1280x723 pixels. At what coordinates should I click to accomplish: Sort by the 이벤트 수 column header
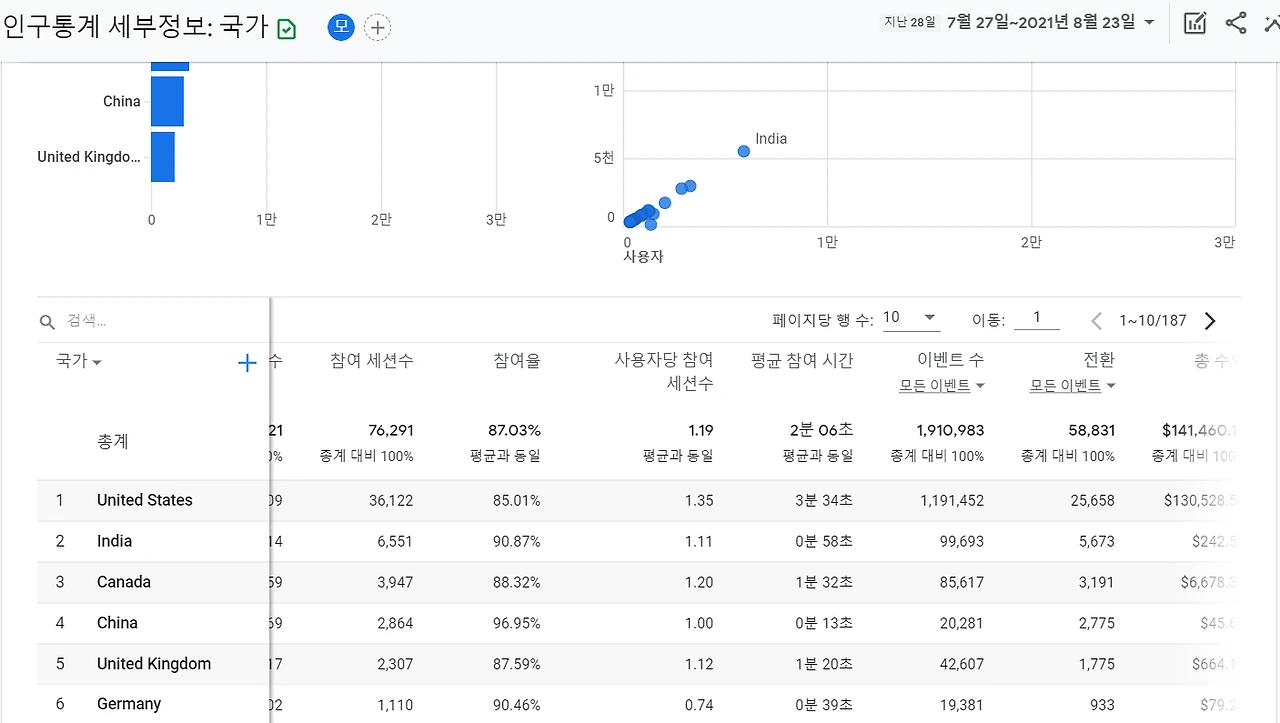pyautogui.click(x=950, y=360)
